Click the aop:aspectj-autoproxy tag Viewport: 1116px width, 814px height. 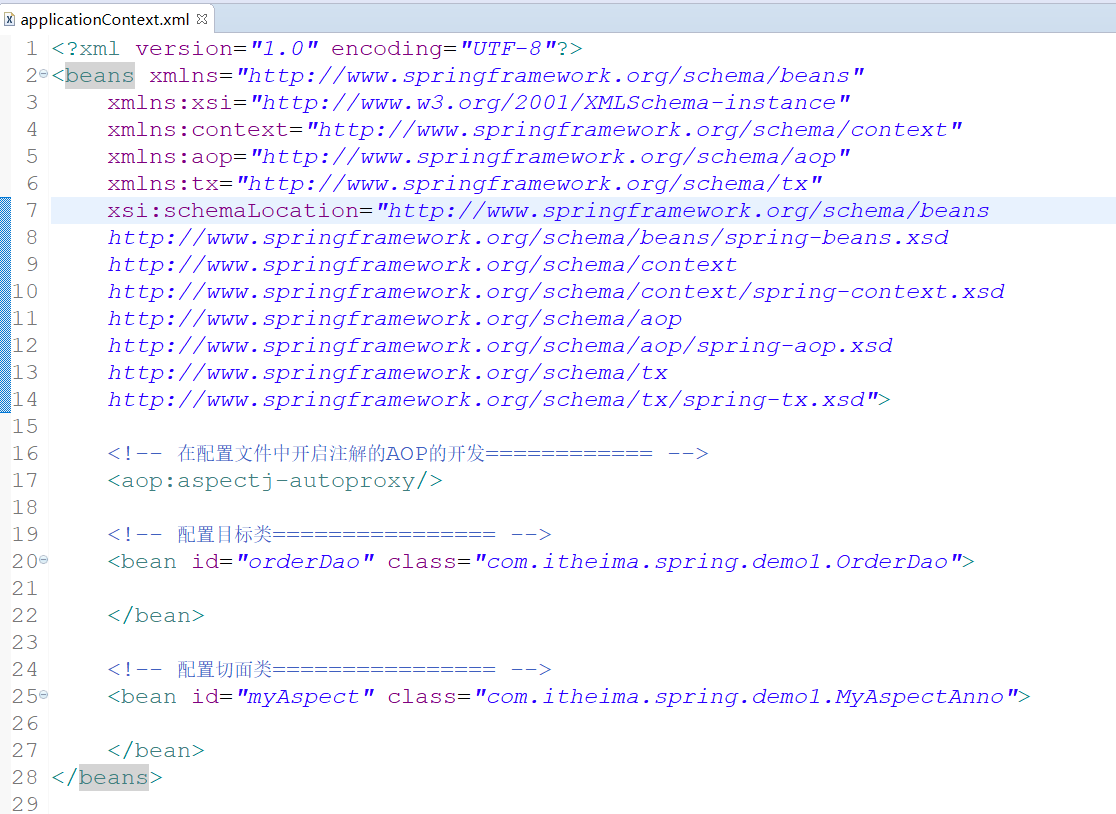[x=275, y=481]
